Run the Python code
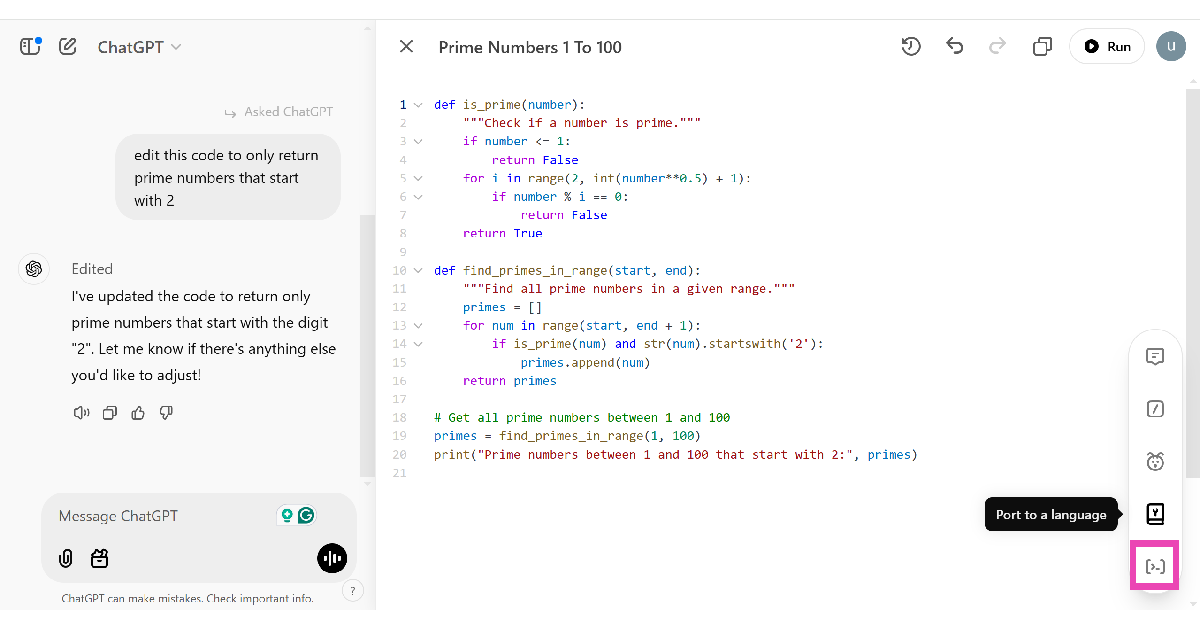This screenshot has width=1200, height=628. 1107,46
